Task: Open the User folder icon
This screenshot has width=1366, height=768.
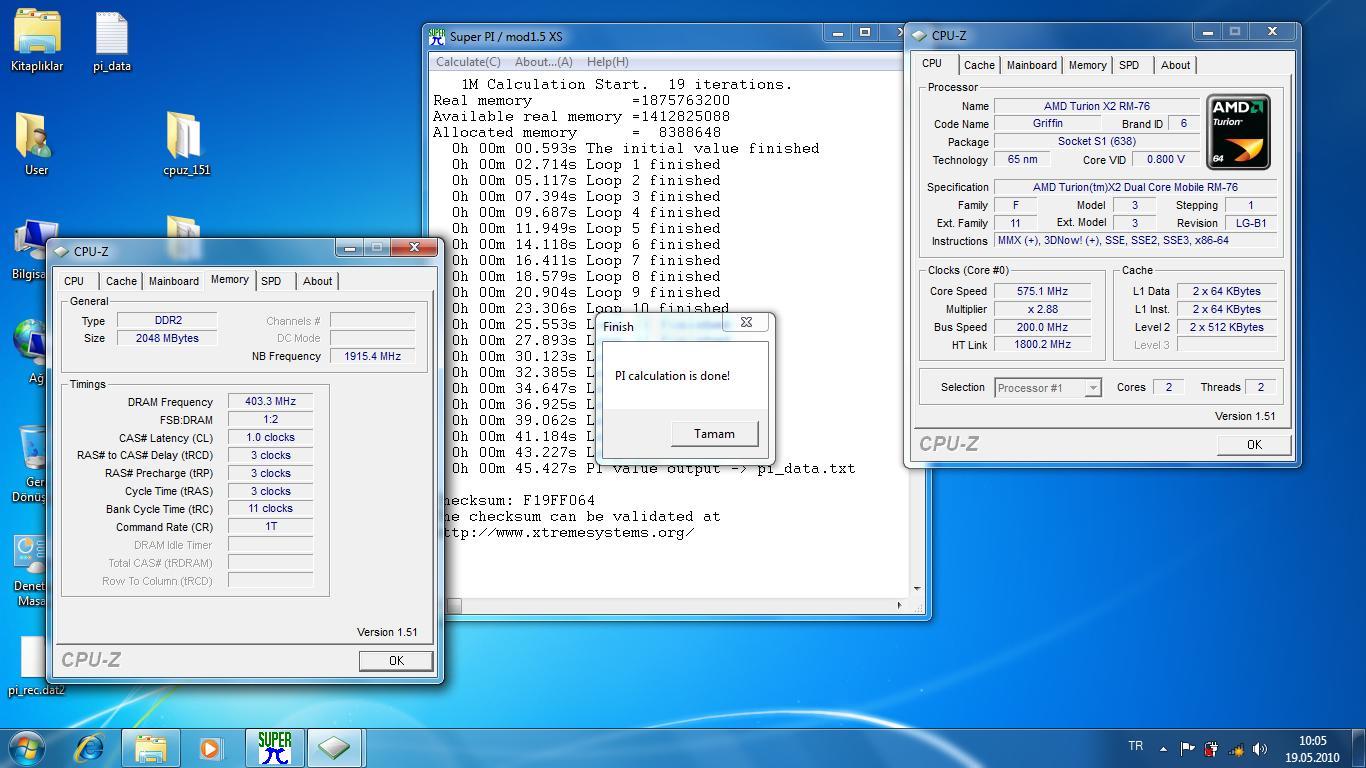Action: (37, 144)
